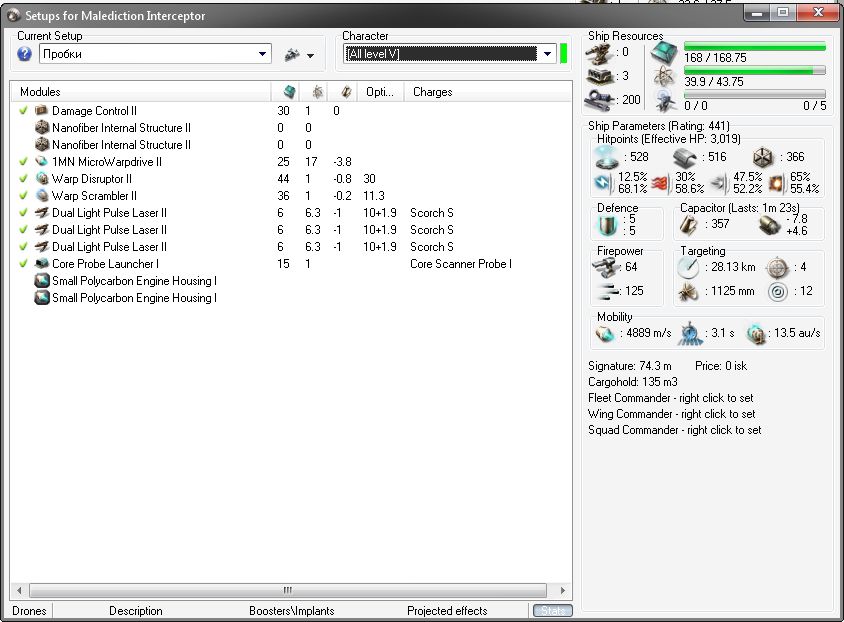Click the capacitor capacity icon showing 357

[x=688, y=224]
